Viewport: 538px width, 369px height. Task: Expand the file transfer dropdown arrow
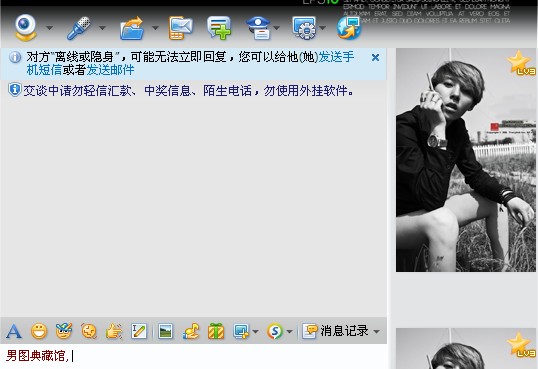pyautogui.click(x=155, y=28)
